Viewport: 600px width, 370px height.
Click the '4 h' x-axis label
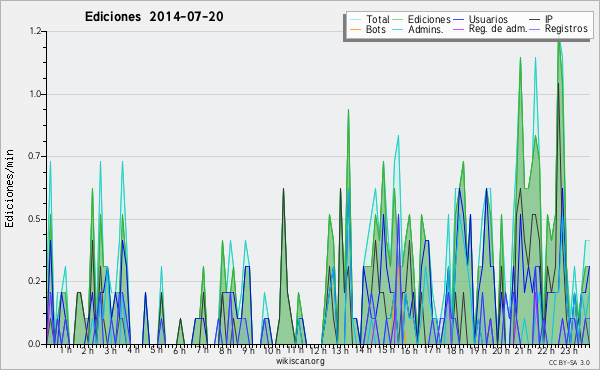click(133, 350)
